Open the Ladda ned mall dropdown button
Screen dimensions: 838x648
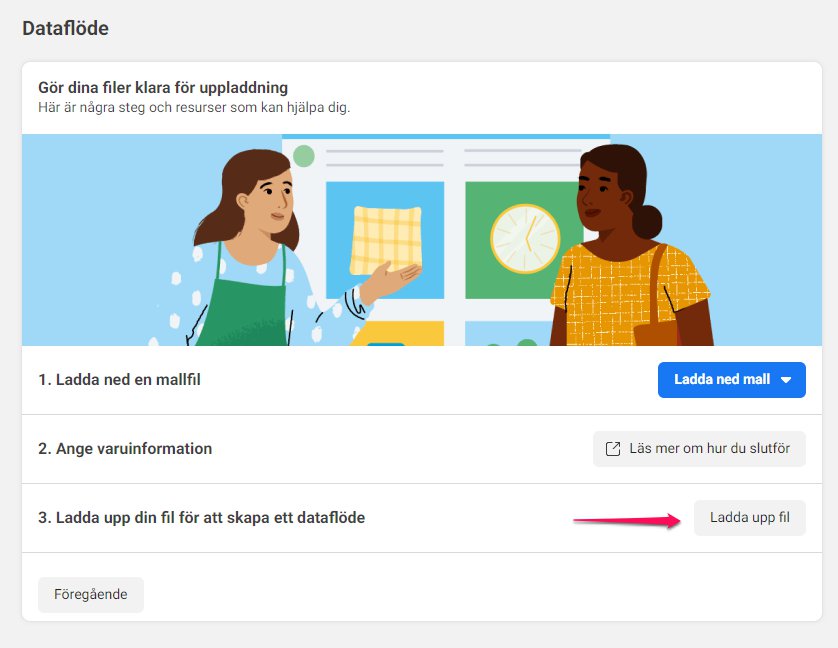[x=731, y=380]
